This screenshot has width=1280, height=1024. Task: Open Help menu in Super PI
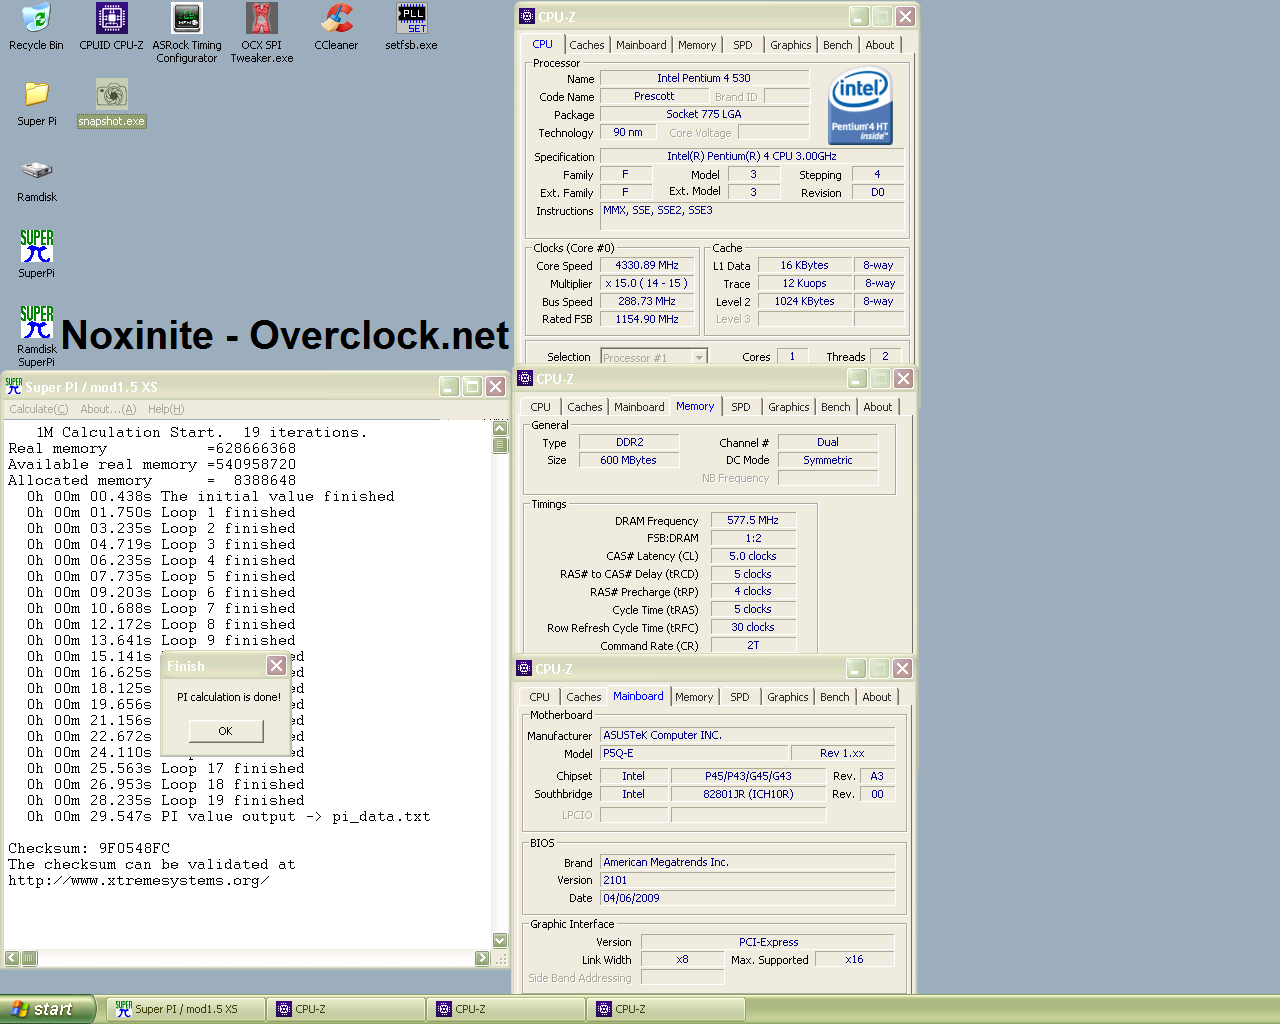166,409
